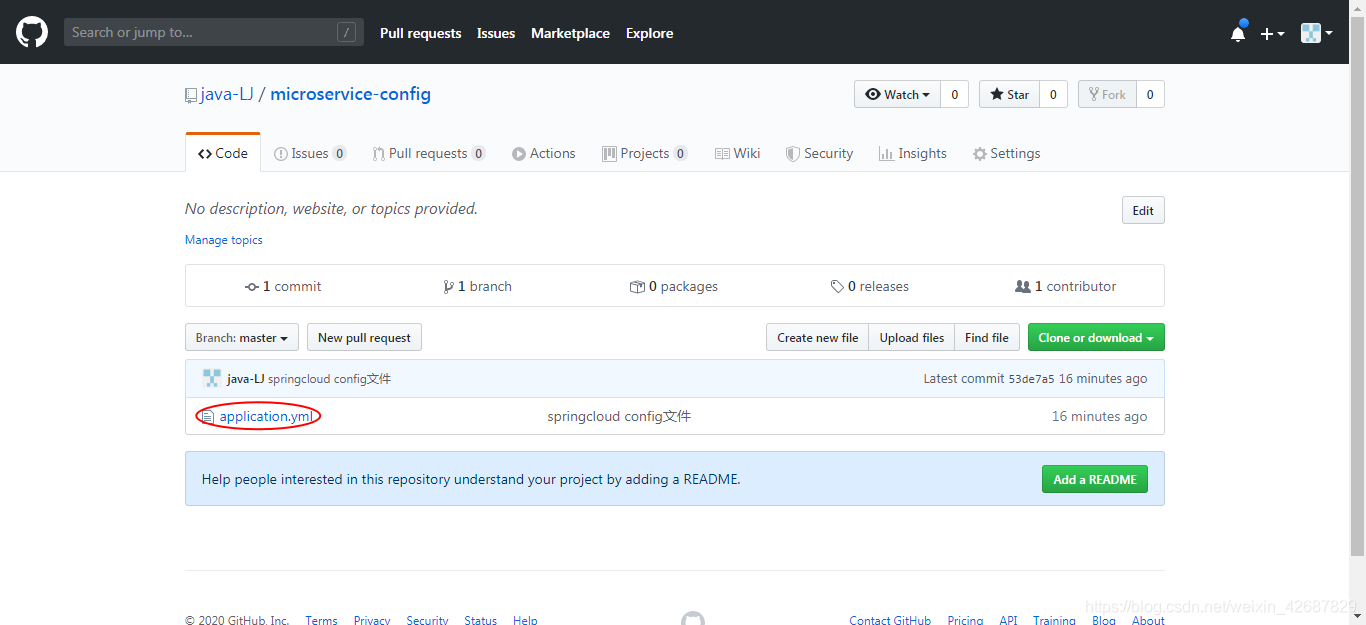Open Issues in top navigation
The height and width of the screenshot is (625, 1366).
click(496, 33)
